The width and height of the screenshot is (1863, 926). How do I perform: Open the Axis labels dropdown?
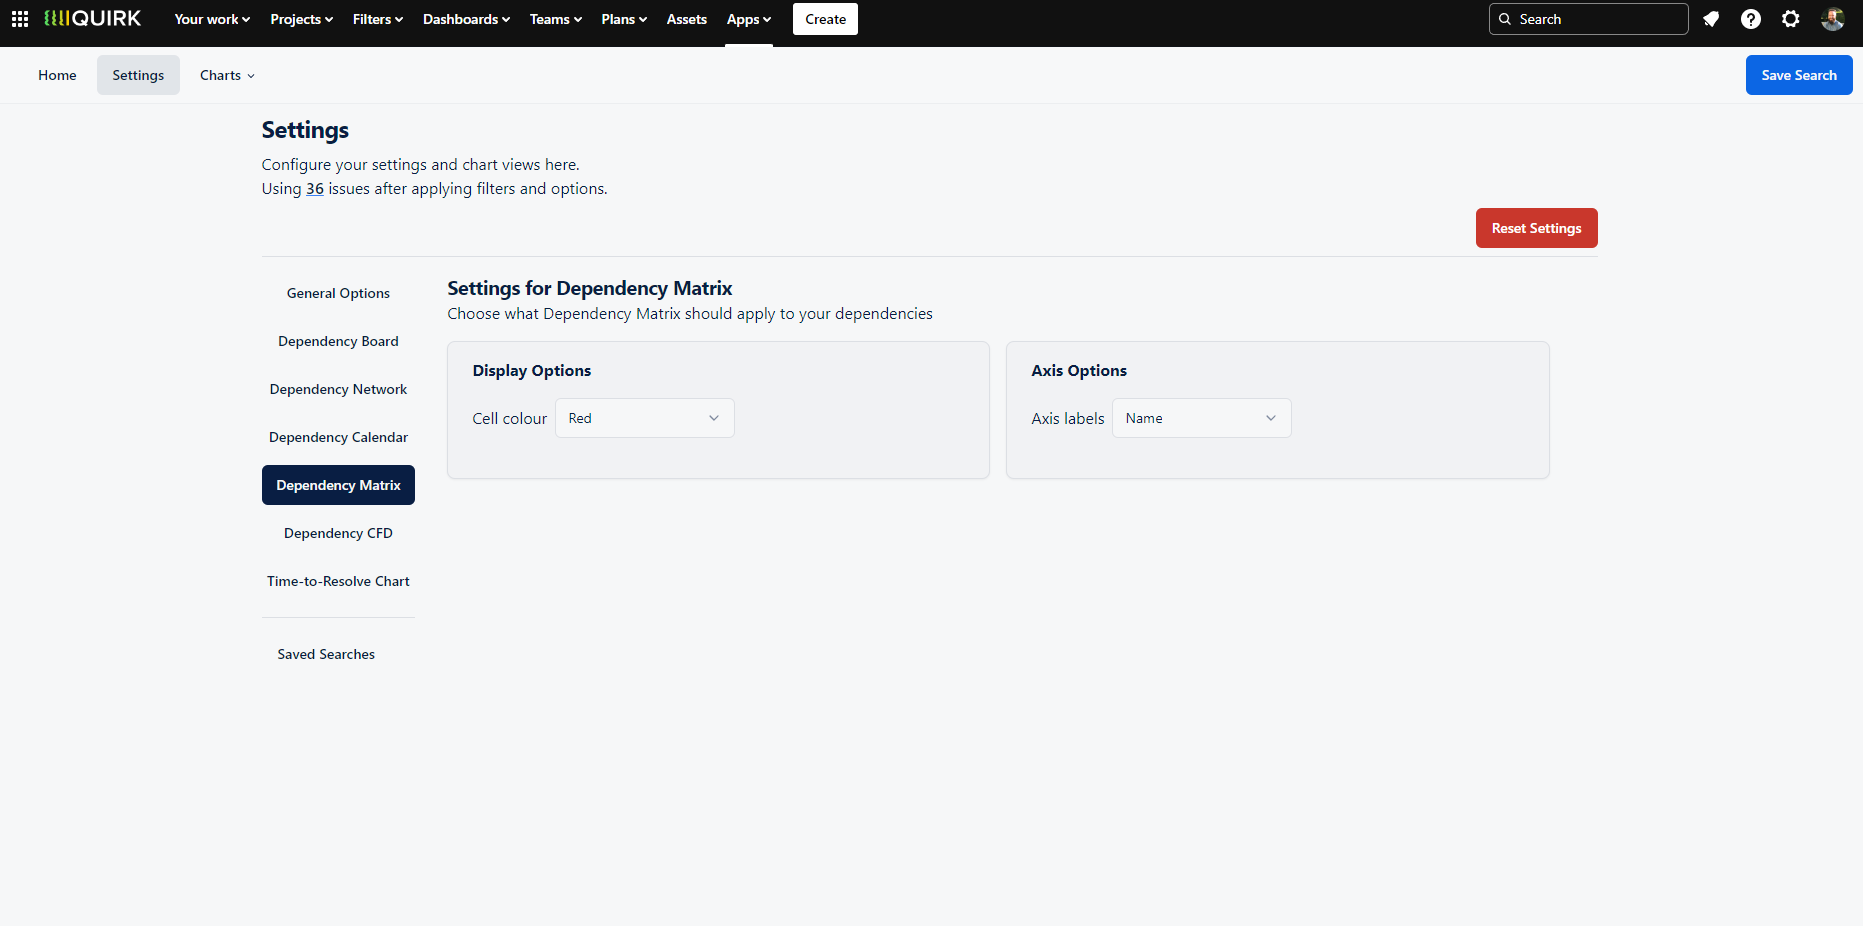[x=1201, y=418]
